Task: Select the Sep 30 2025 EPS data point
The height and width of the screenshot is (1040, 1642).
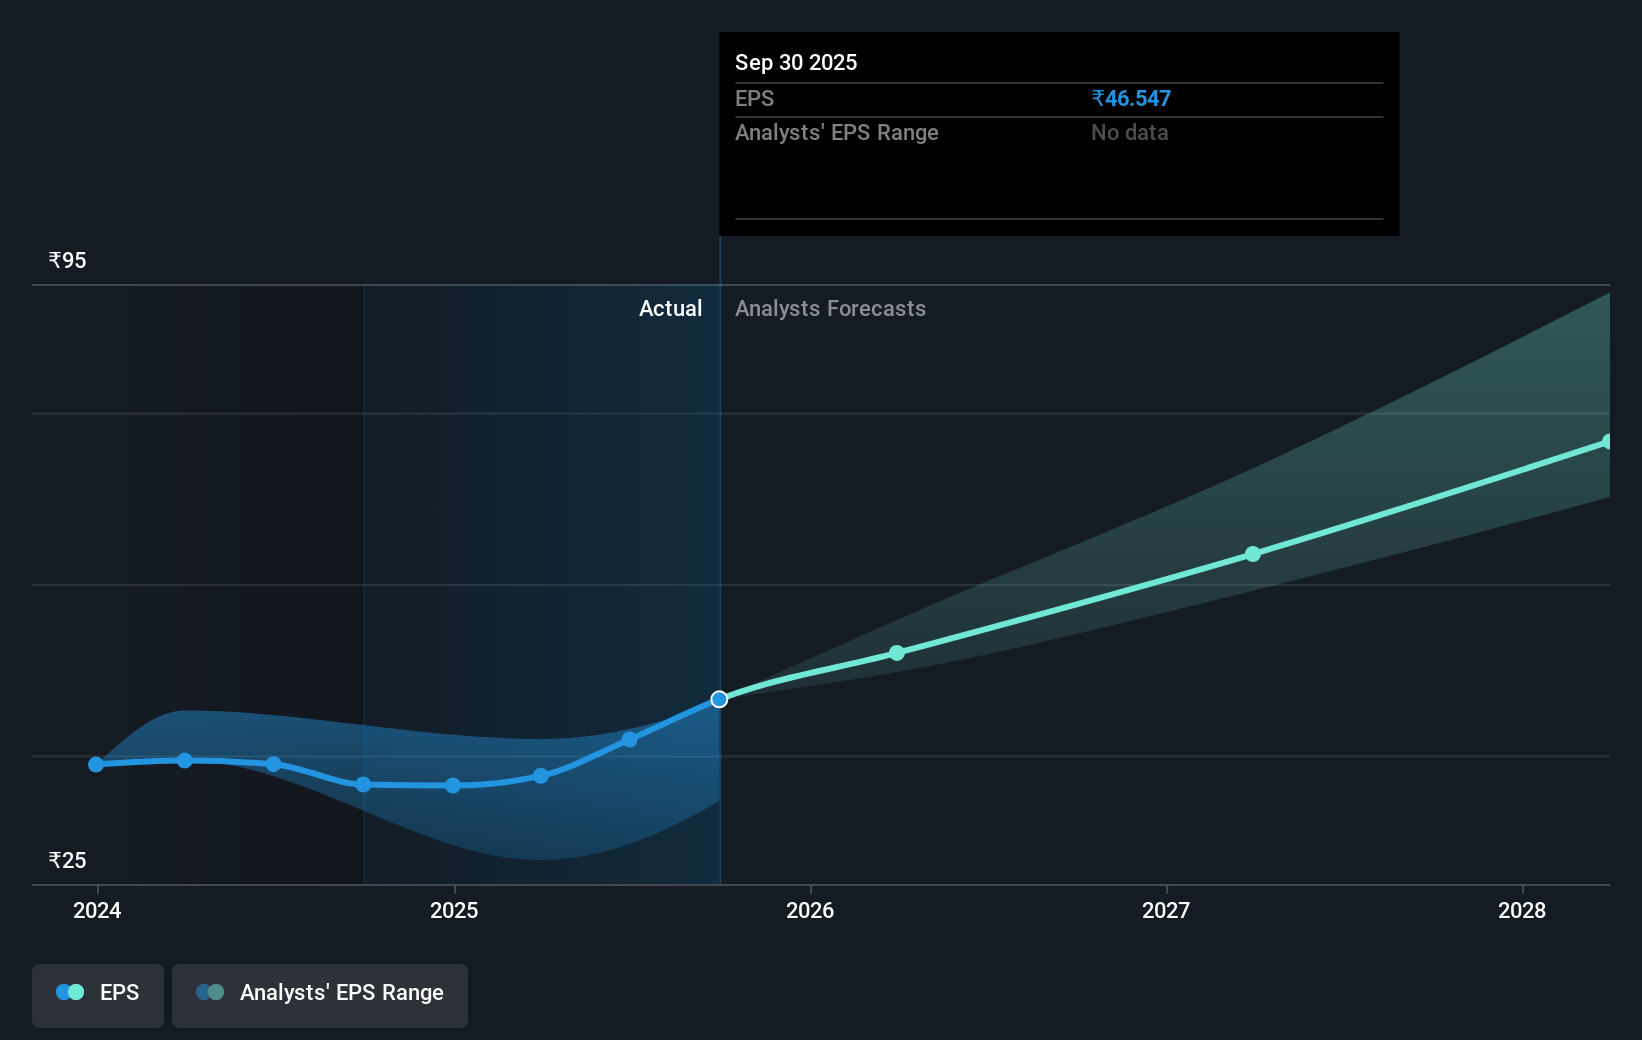Action: tap(719, 699)
